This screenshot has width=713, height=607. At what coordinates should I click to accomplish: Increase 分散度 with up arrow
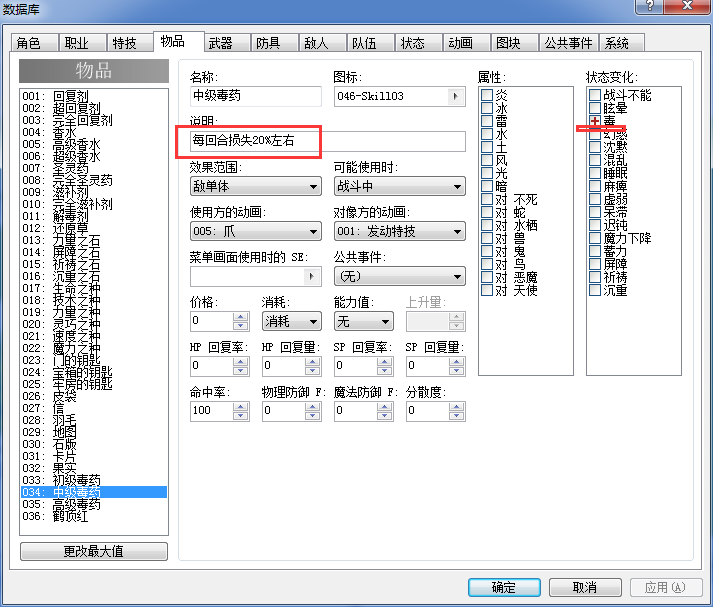[457, 407]
